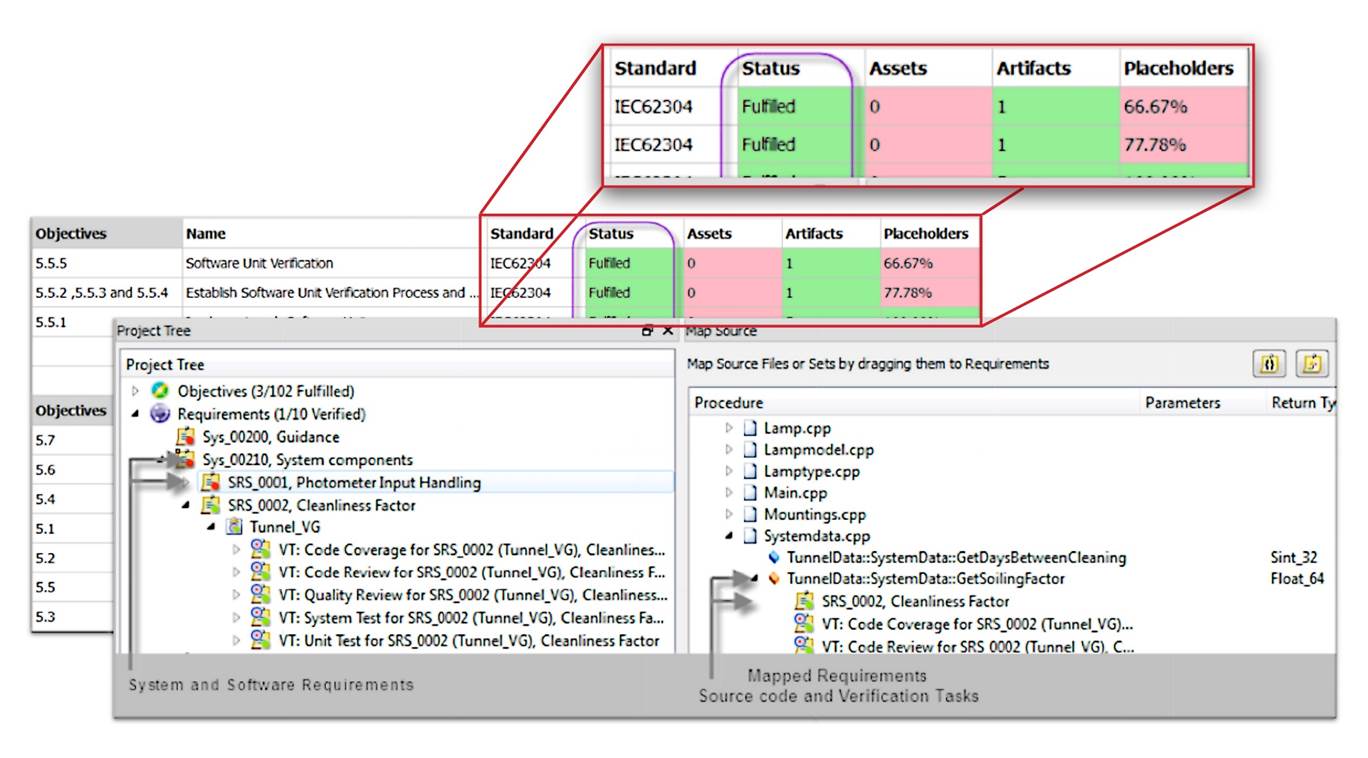Float the Project Tree panel
The height and width of the screenshot is (758, 1368).
648,330
